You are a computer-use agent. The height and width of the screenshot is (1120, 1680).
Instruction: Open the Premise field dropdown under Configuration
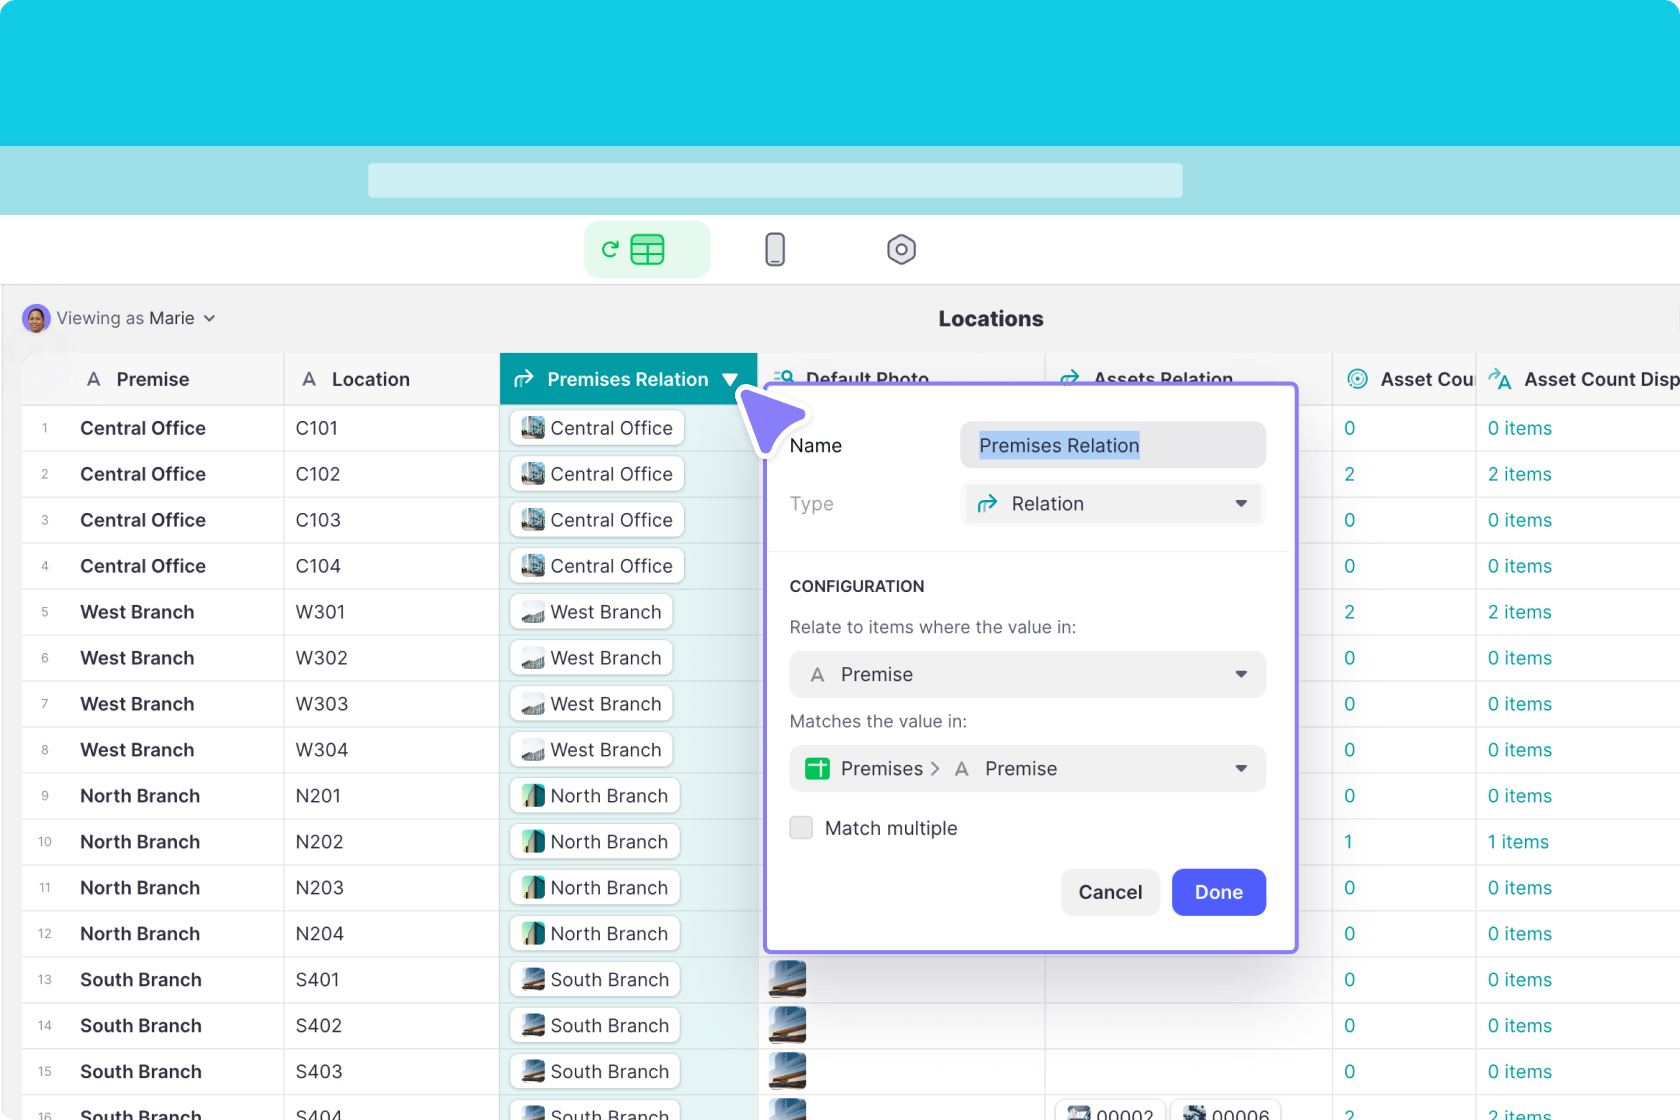click(x=1027, y=674)
